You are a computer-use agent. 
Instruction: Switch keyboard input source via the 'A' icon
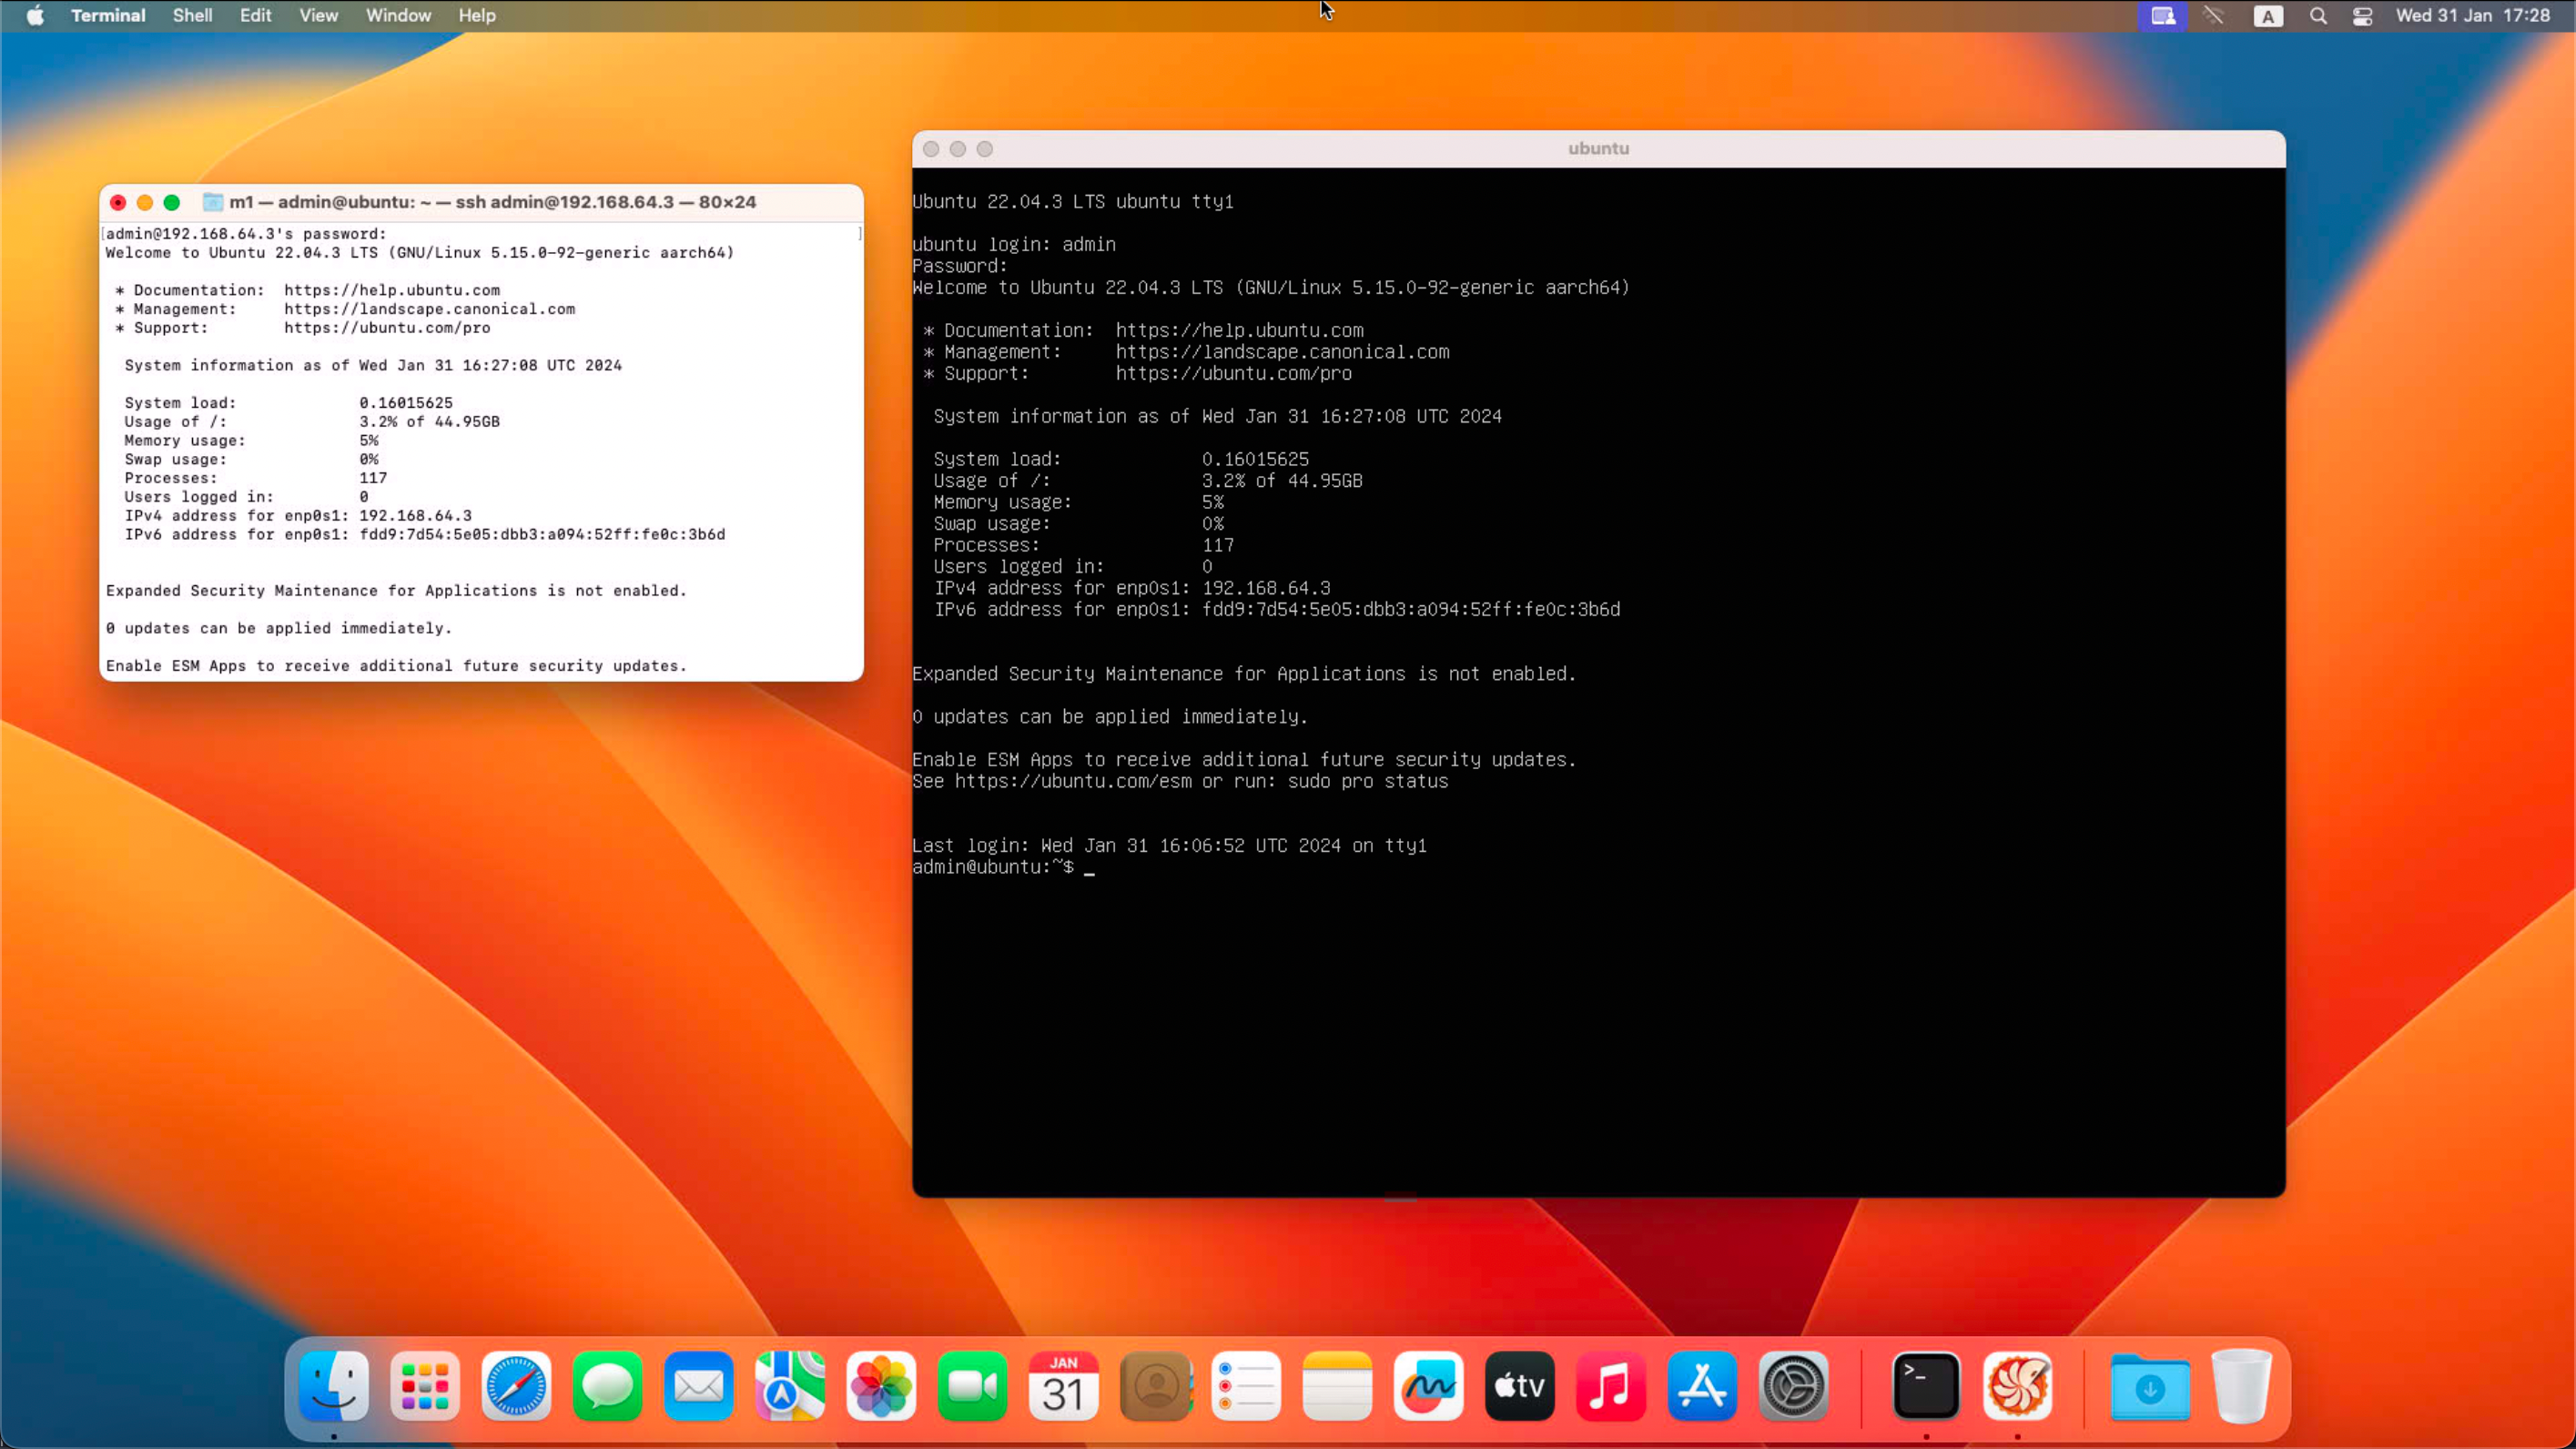pos(2267,15)
